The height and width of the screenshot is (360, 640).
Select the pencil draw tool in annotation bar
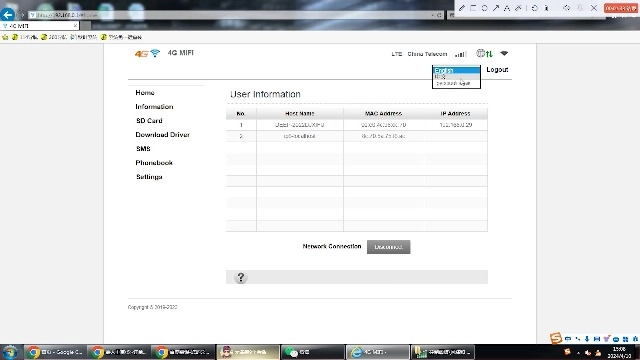[462, 8]
